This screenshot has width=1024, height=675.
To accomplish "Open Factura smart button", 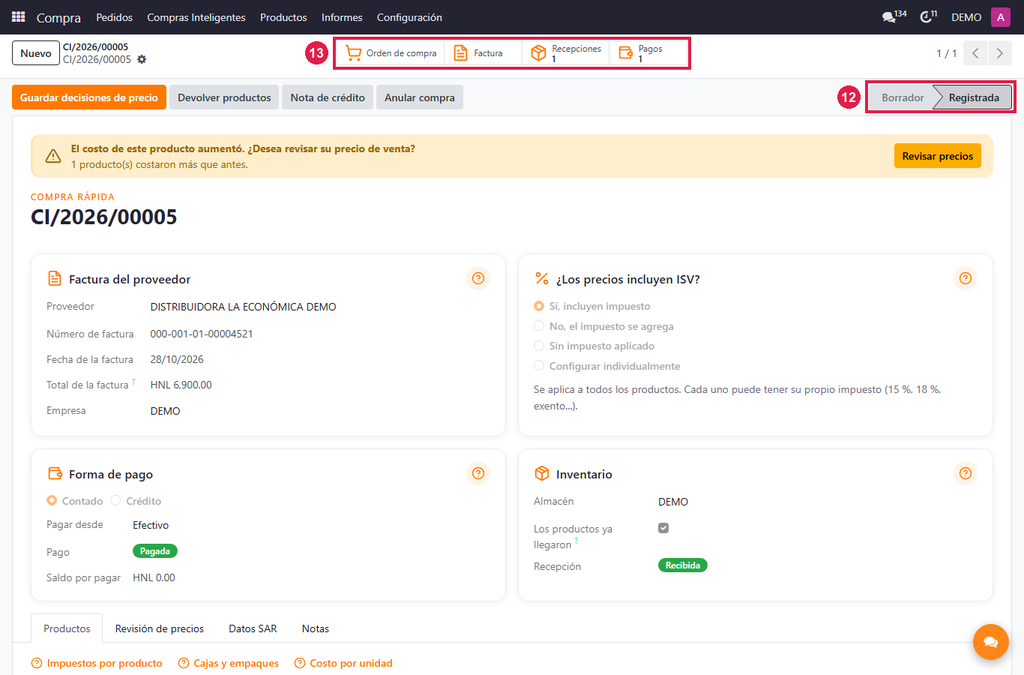I will pos(483,53).
